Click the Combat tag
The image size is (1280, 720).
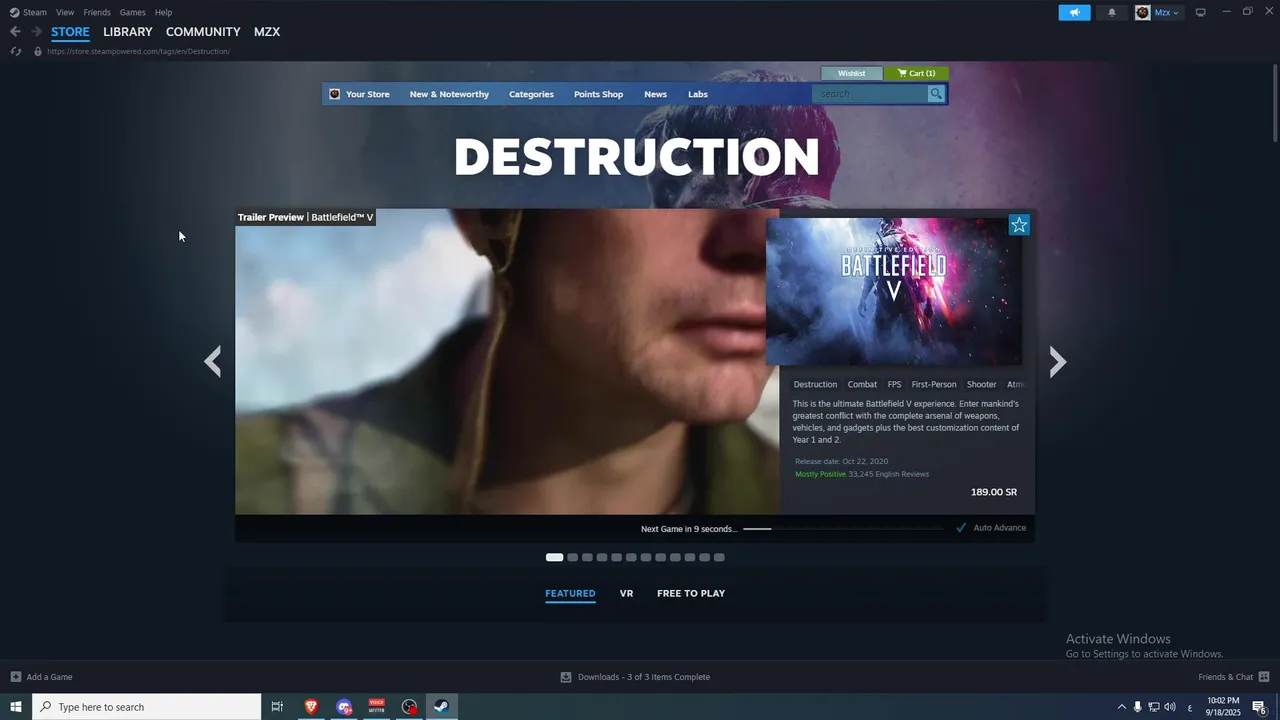862,384
